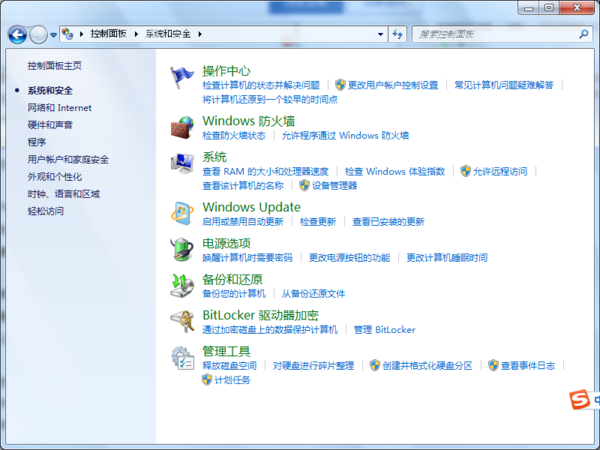Screen dimensions: 600x450
Task: Select 时钟、语言和区域 in sidebar
Action: pos(64,194)
